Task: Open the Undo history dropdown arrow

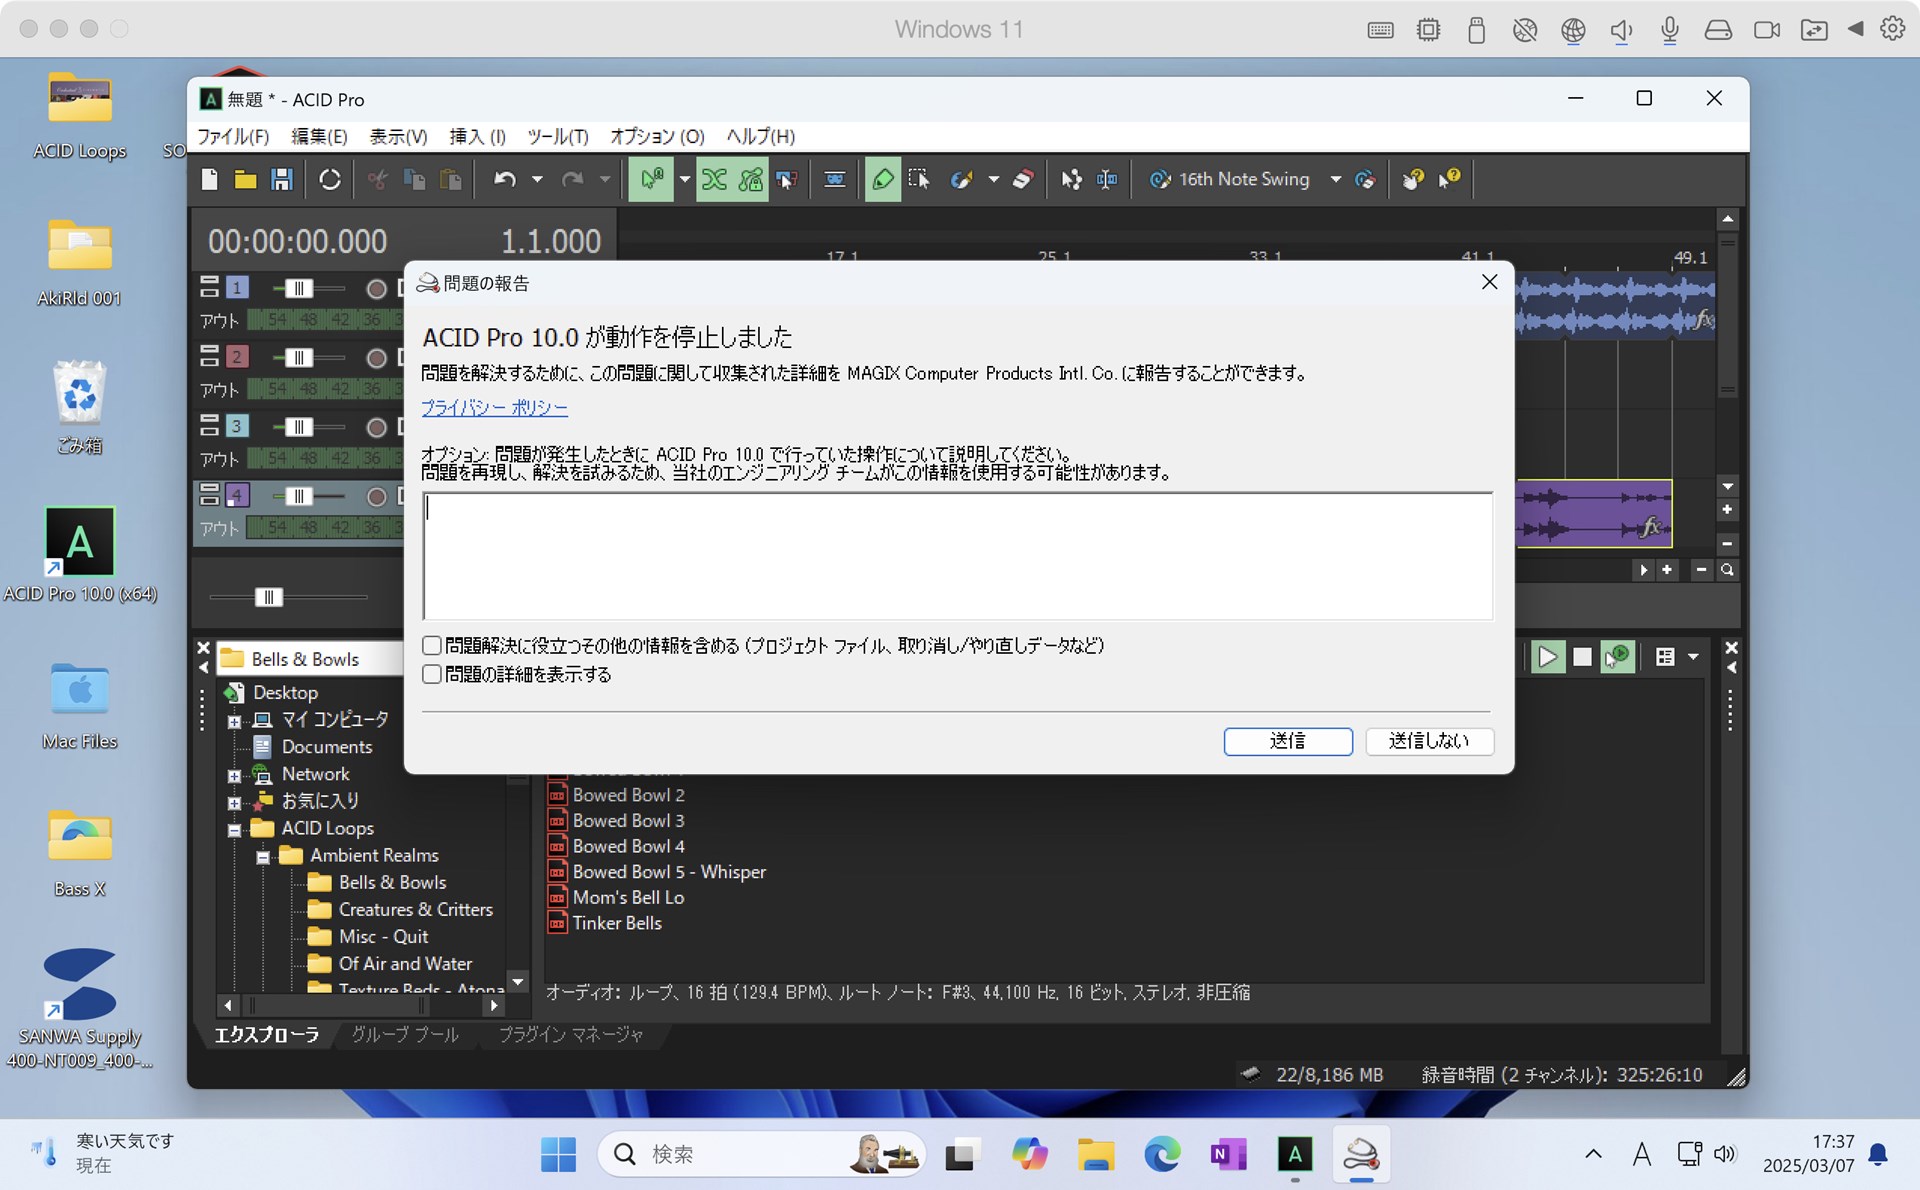Action: click(537, 179)
